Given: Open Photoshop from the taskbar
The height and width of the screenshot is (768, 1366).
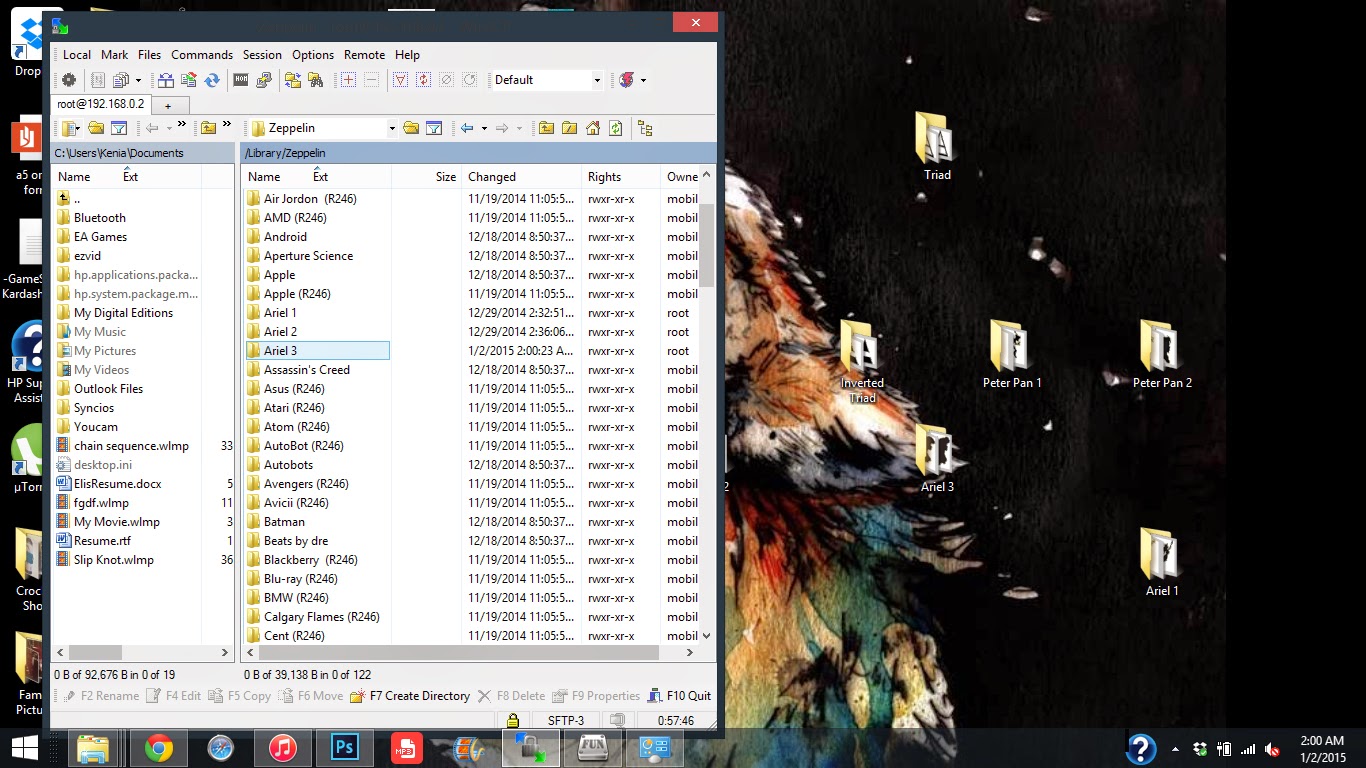Looking at the screenshot, I should (345, 748).
